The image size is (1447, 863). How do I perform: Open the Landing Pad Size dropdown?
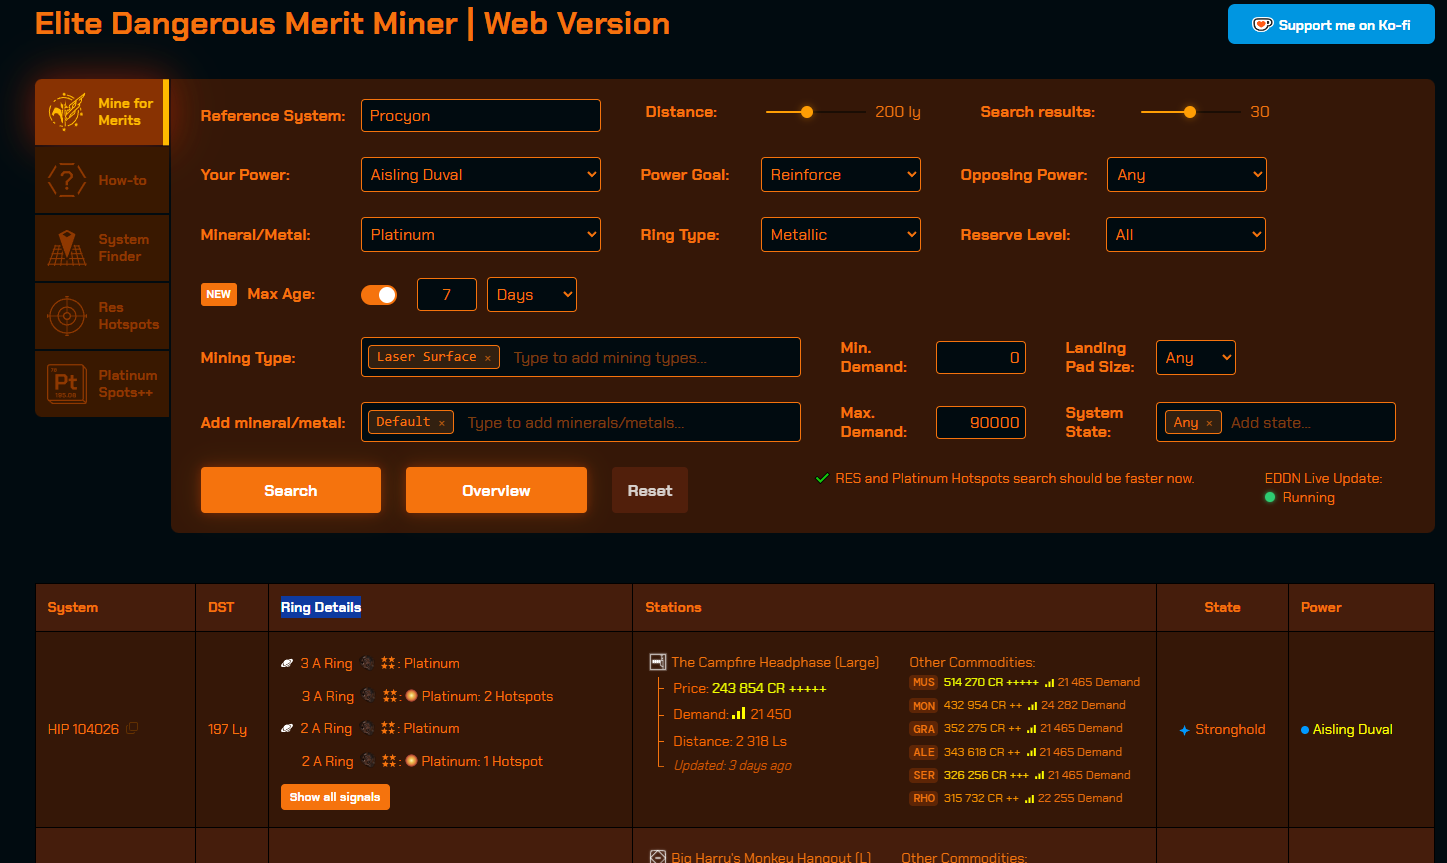1195,357
